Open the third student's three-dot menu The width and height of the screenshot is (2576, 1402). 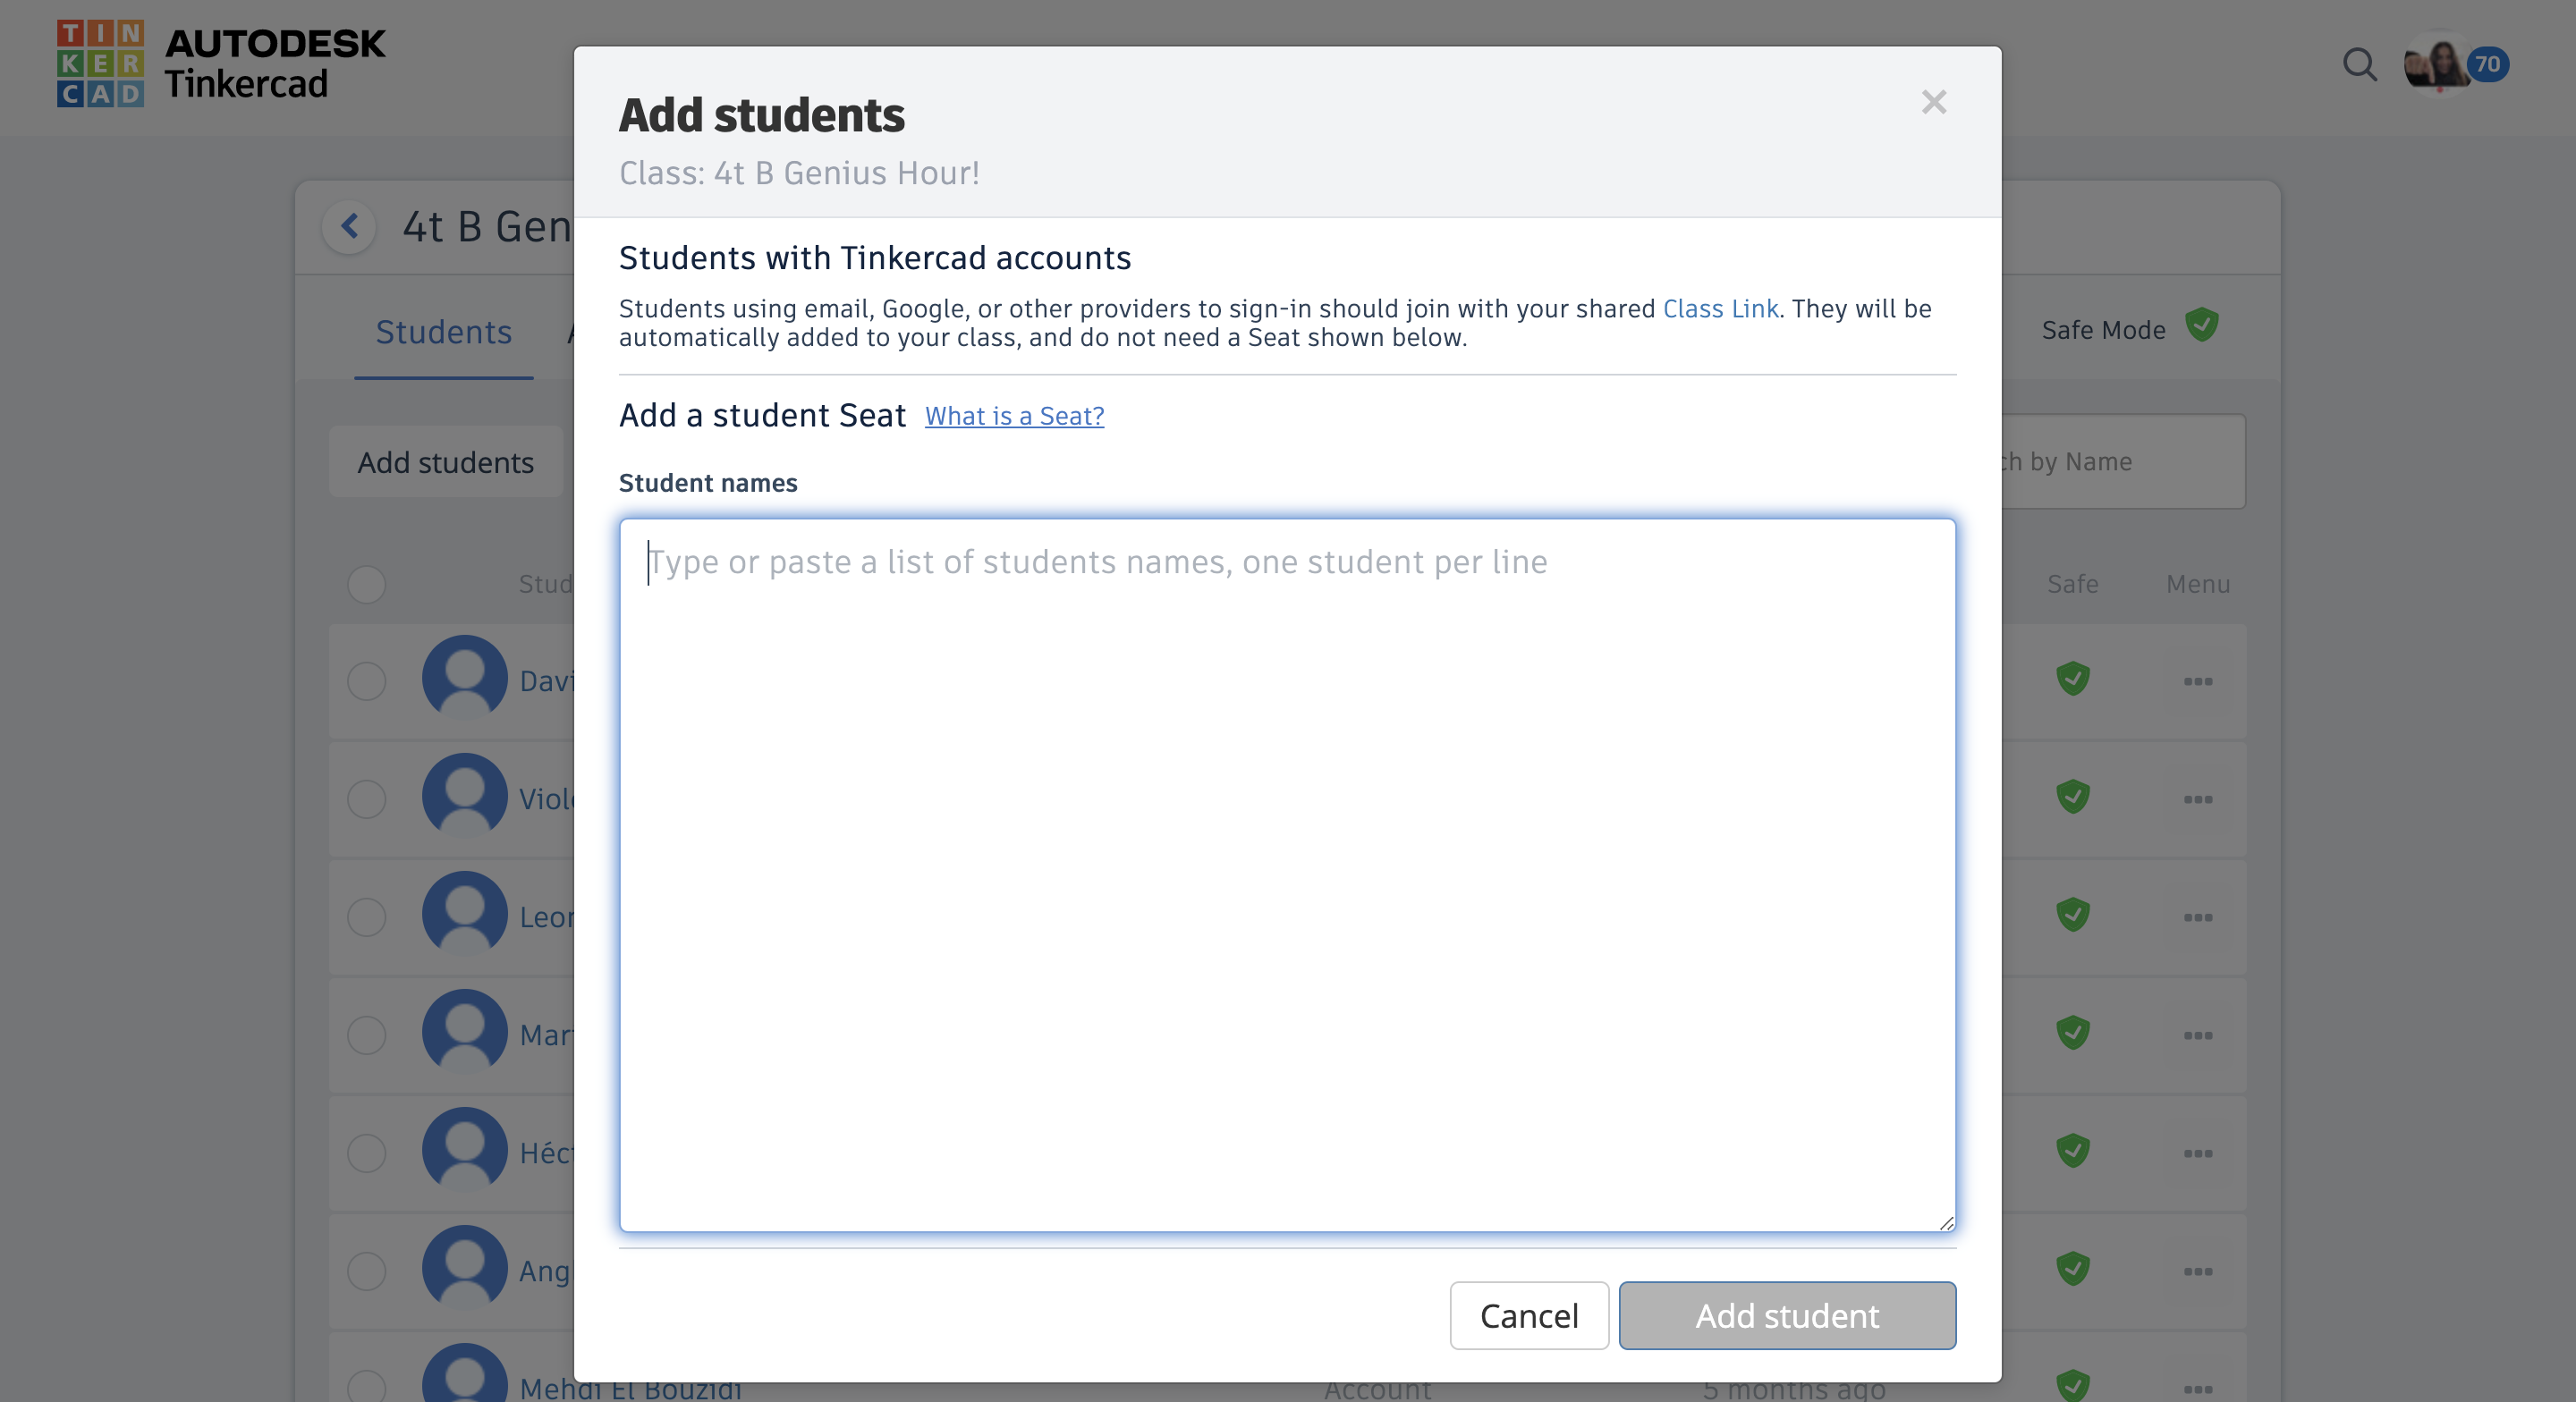click(x=2197, y=918)
